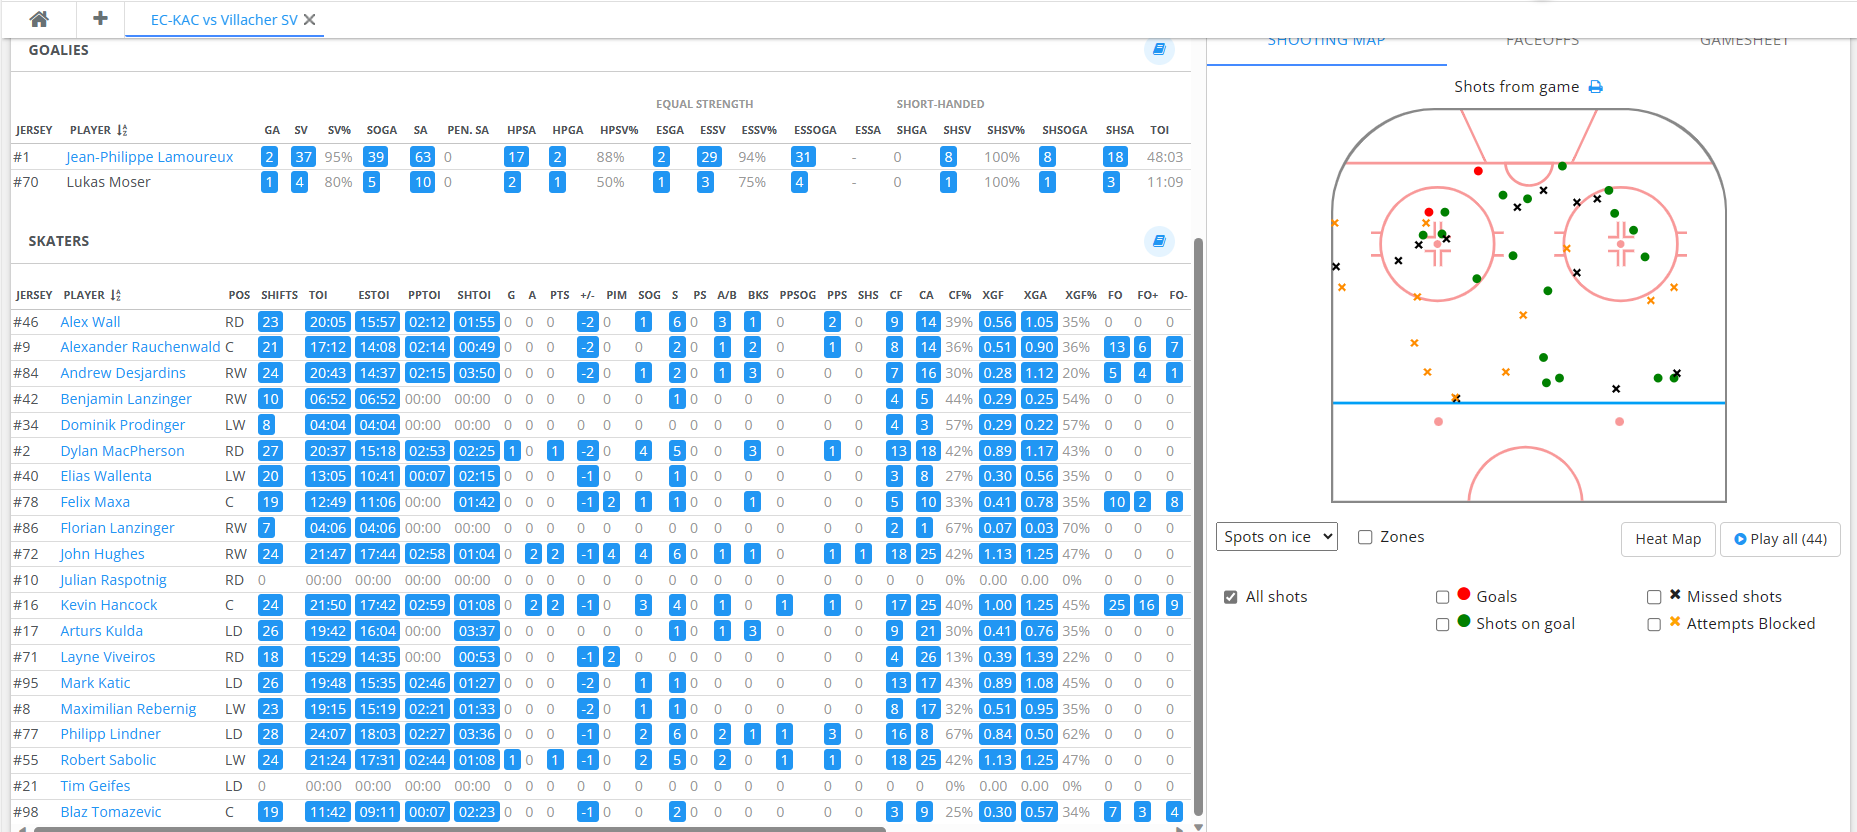This screenshot has height=832, width=1857.
Task: Enable the Zones checkbox
Action: (x=1365, y=537)
